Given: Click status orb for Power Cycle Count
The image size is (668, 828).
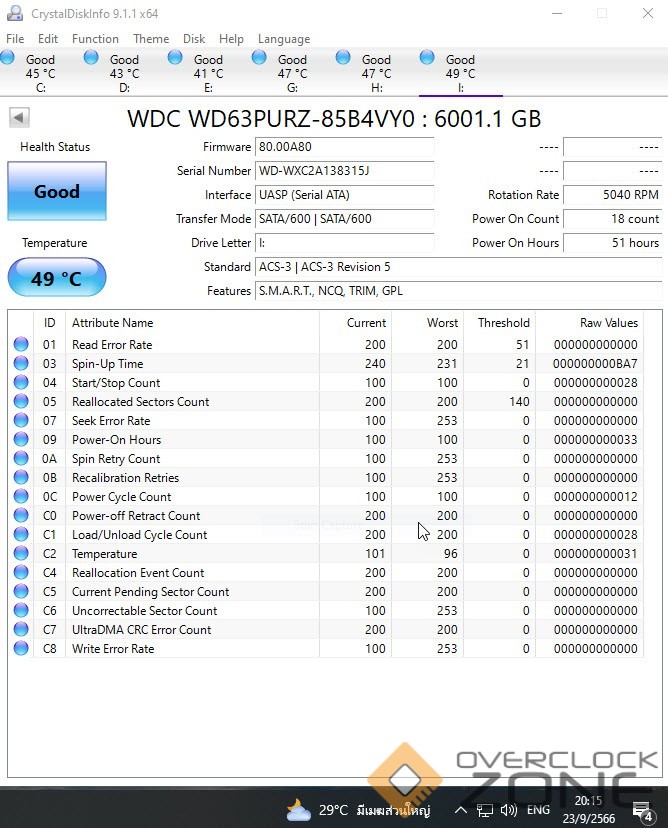Looking at the screenshot, I should (21, 496).
